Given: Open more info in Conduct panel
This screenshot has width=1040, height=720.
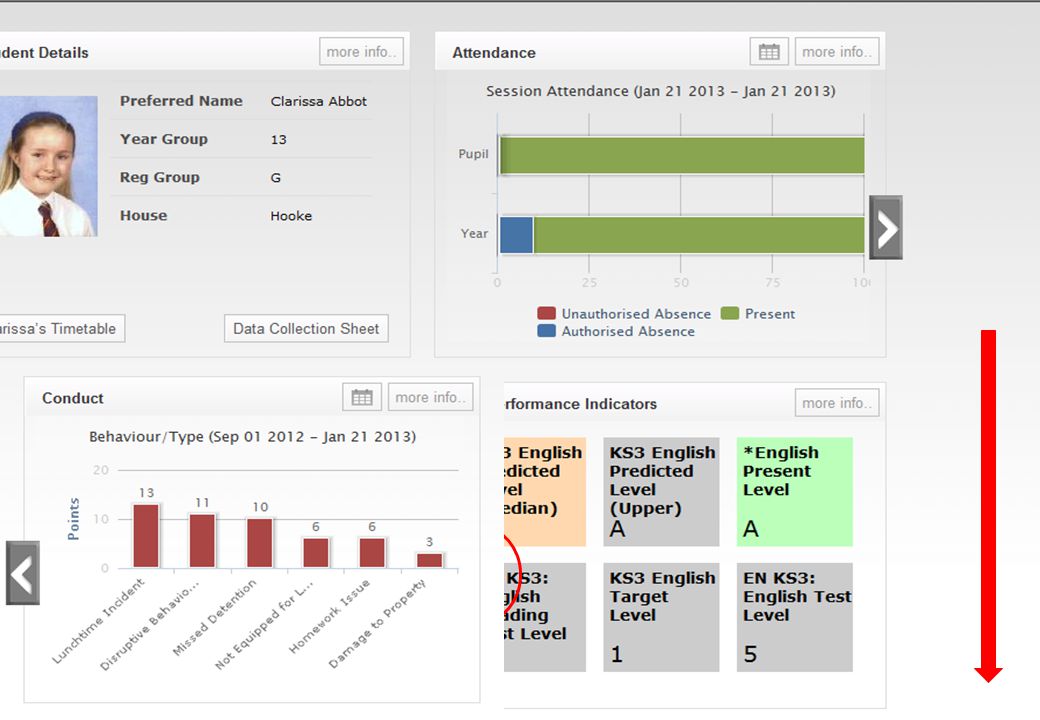Looking at the screenshot, I should 430,397.
